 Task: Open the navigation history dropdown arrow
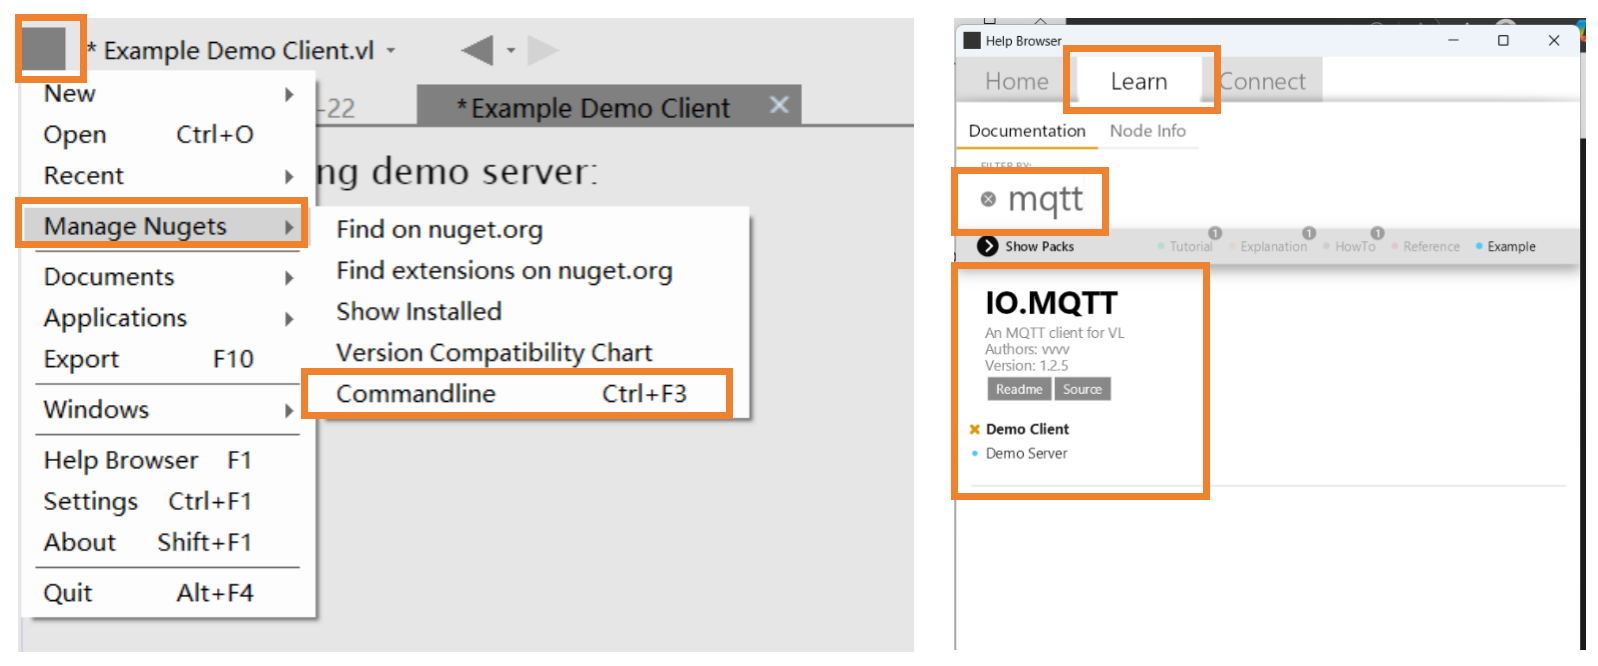(511, 50)
